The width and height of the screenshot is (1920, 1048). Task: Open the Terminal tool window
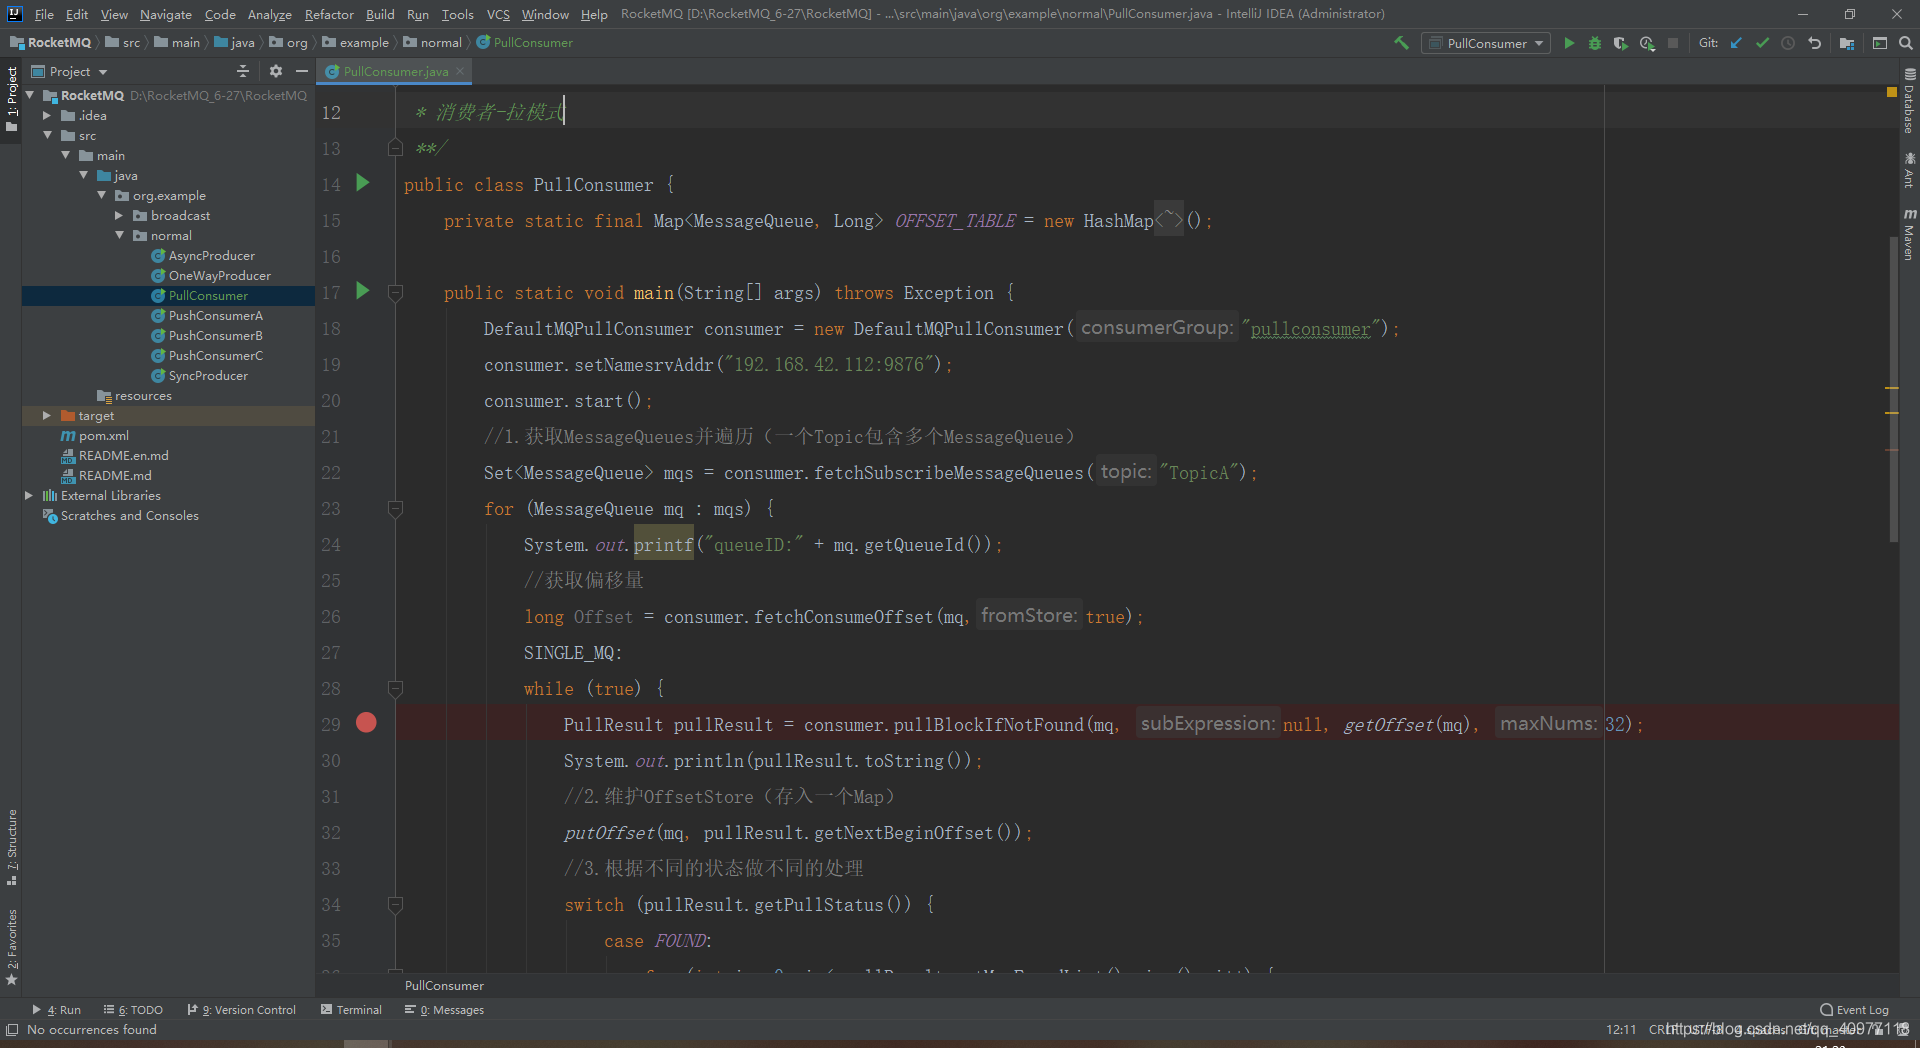(351, 1010)
